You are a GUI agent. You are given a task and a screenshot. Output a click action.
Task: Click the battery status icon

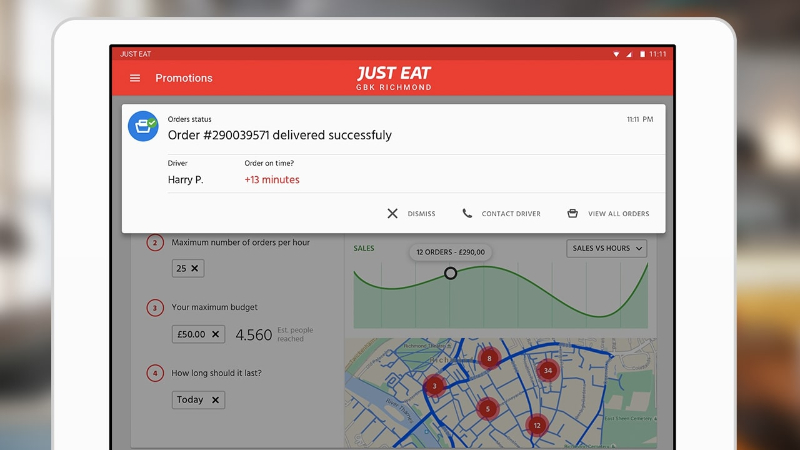[x=642, y=54]
